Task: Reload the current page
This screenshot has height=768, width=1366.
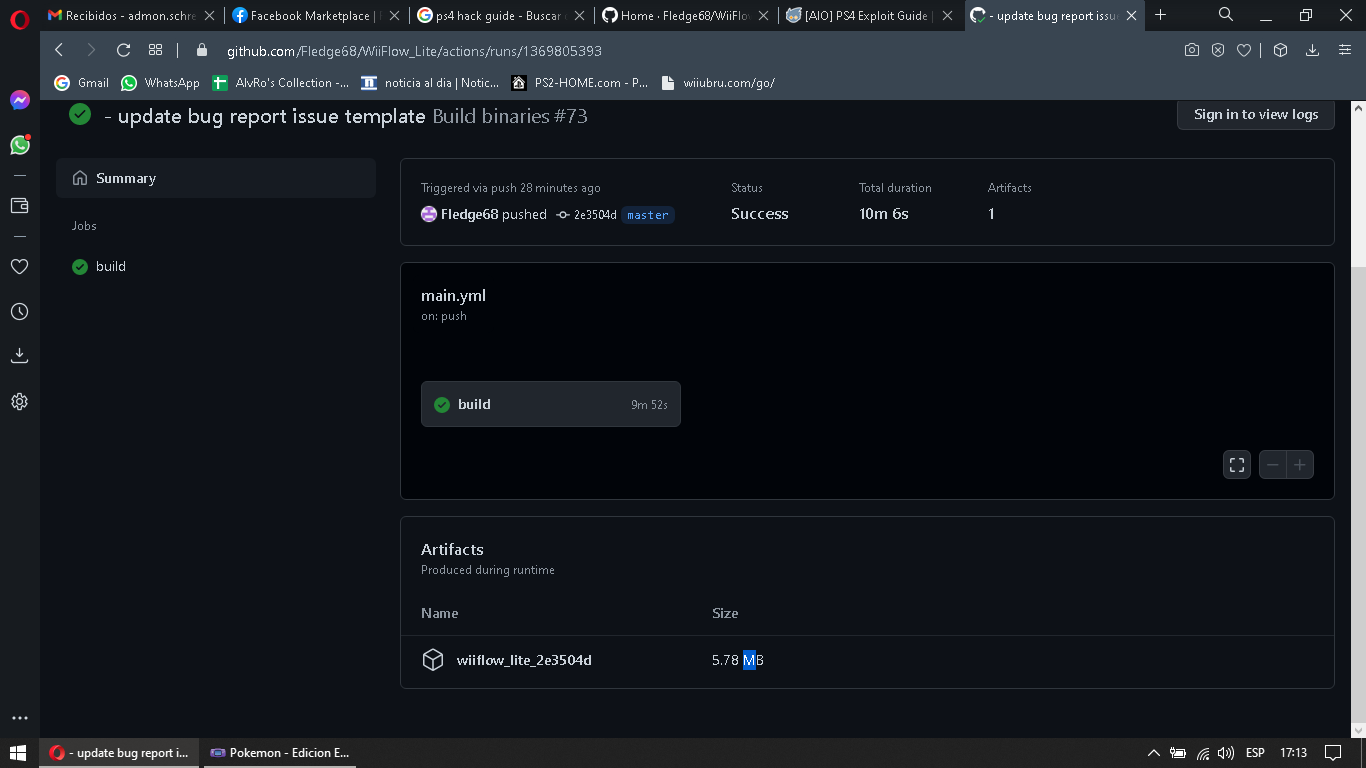Action: pyautogui.click(x=124, y=50)
